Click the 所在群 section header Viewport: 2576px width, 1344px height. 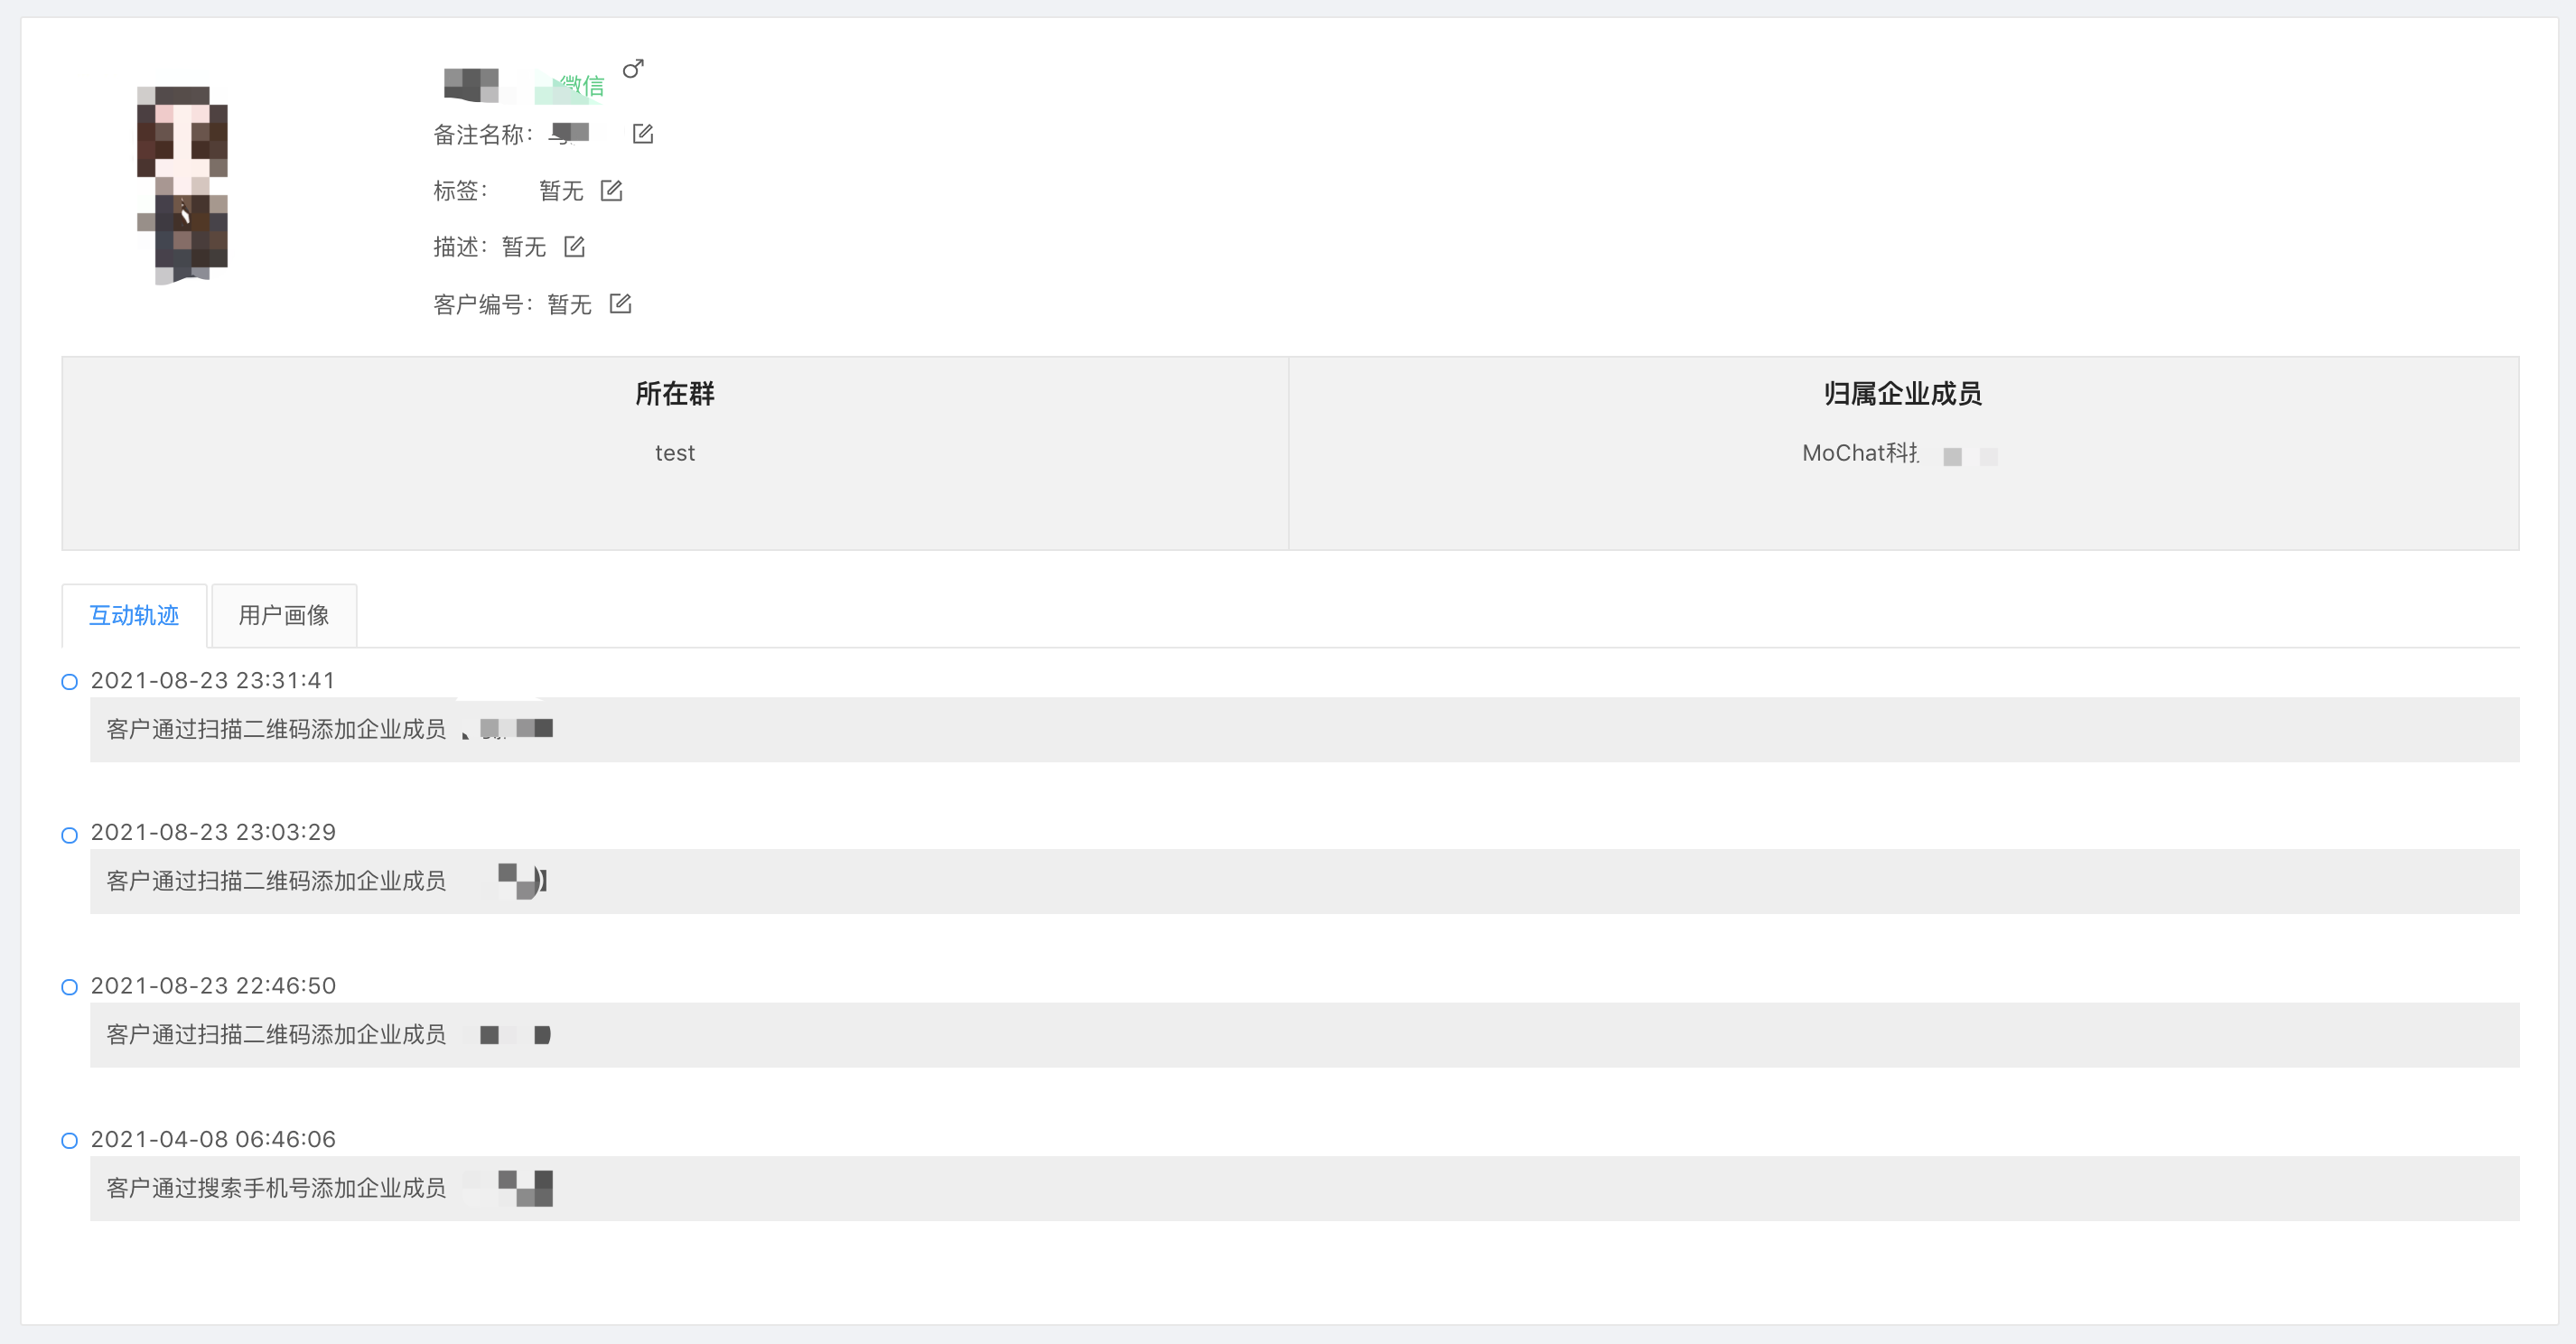tap(675, 393)
